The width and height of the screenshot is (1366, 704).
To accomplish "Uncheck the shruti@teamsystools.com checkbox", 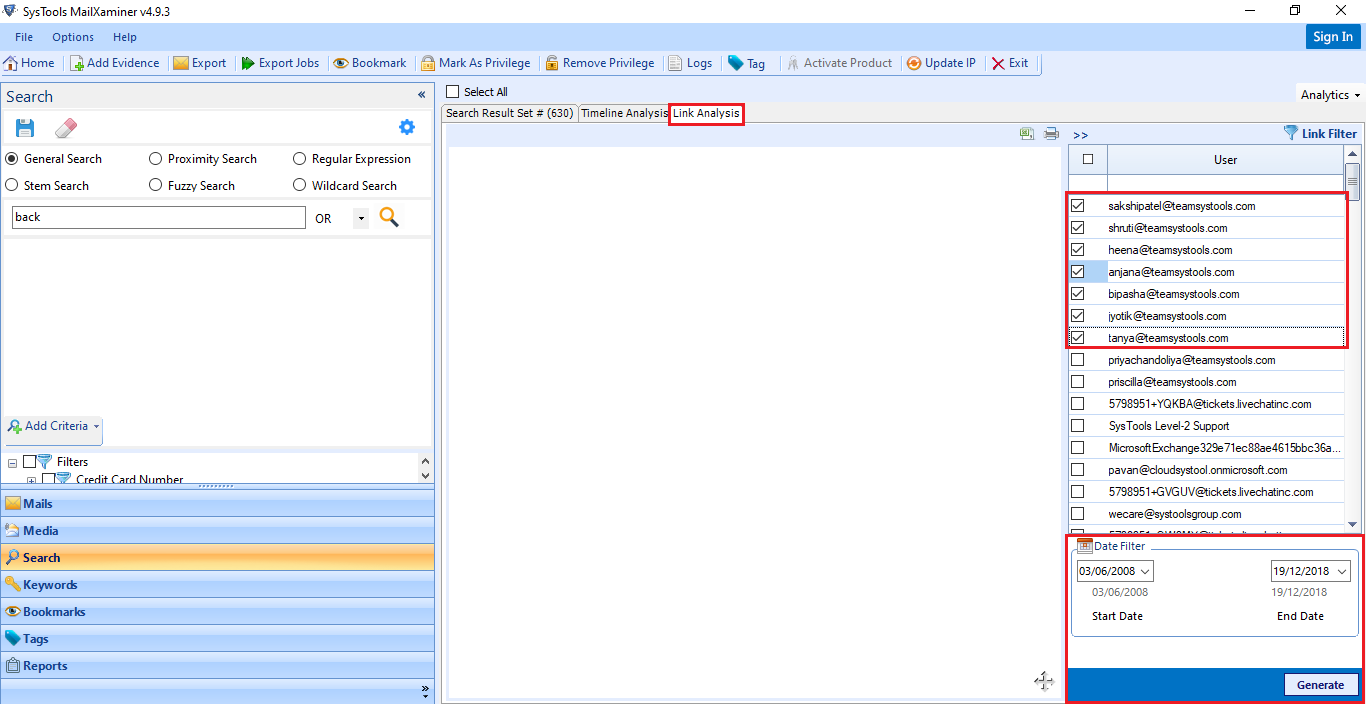I will point(1078,228).
